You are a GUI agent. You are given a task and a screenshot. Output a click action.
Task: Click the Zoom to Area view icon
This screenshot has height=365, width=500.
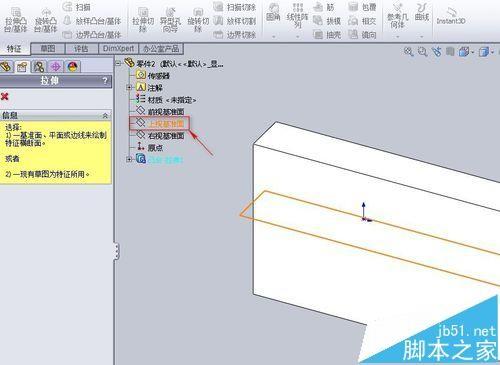[x=423, y=52]
